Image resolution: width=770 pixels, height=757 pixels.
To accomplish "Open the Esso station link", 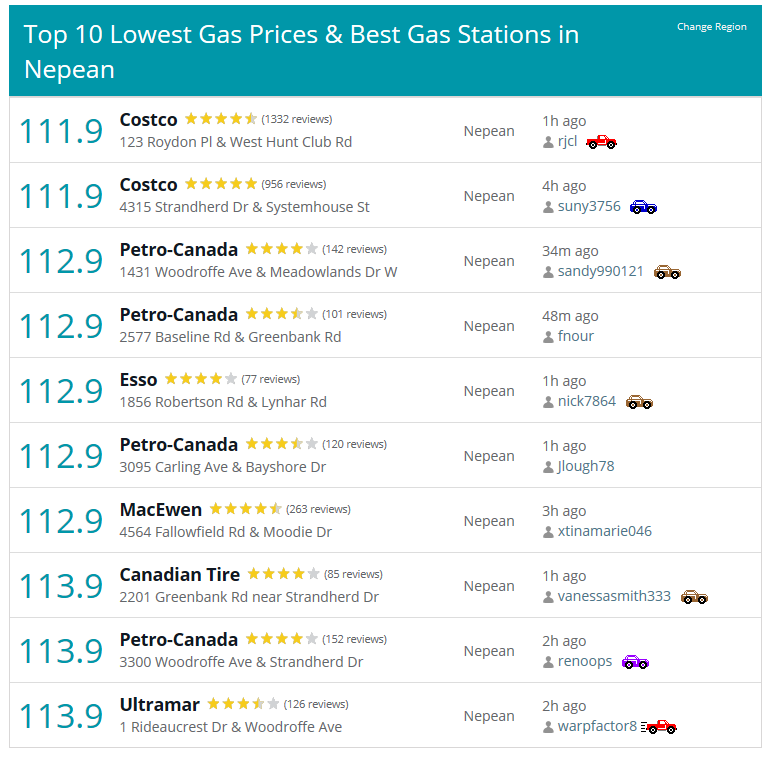I will pos(138,380).
